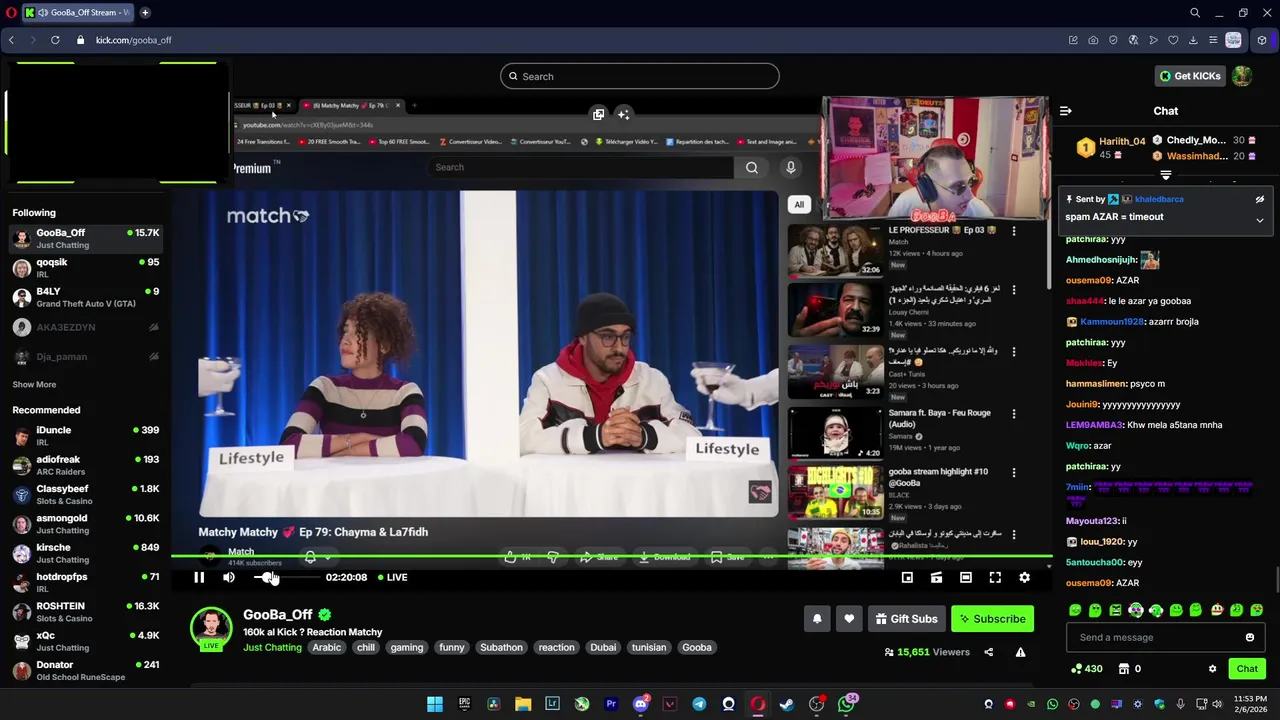Focus the Kick search field
The image size is (1280, 720).
click(x=640, y=76)
